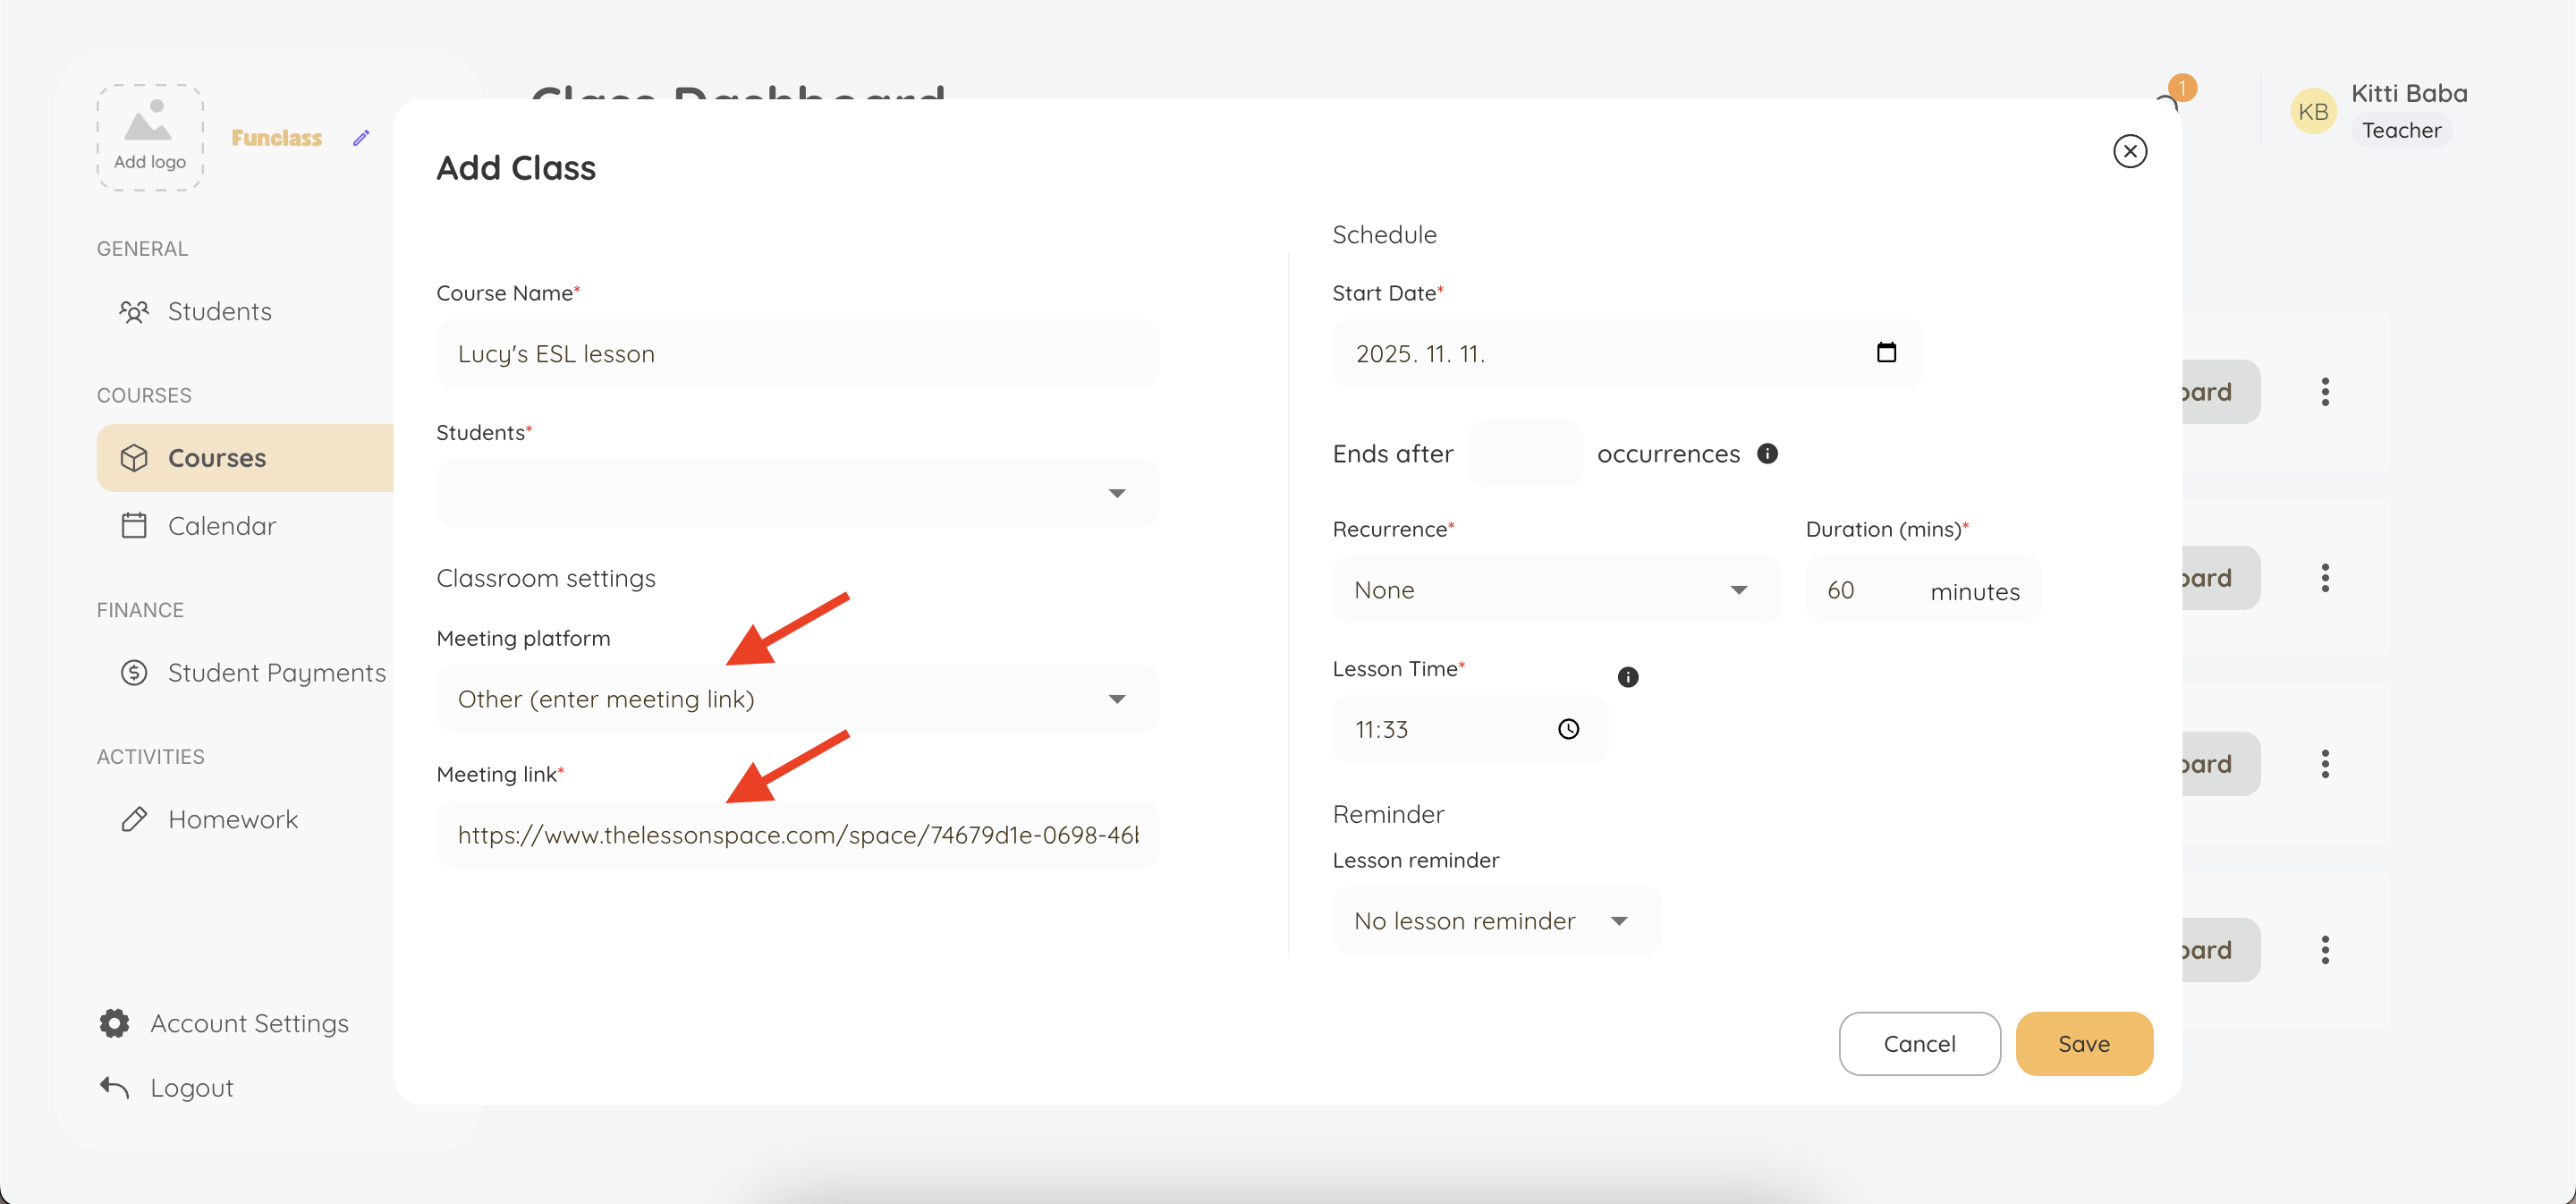2576x1204 pixels.
Task: Click the Meeting link input field
Action: [x=797, y=835]
